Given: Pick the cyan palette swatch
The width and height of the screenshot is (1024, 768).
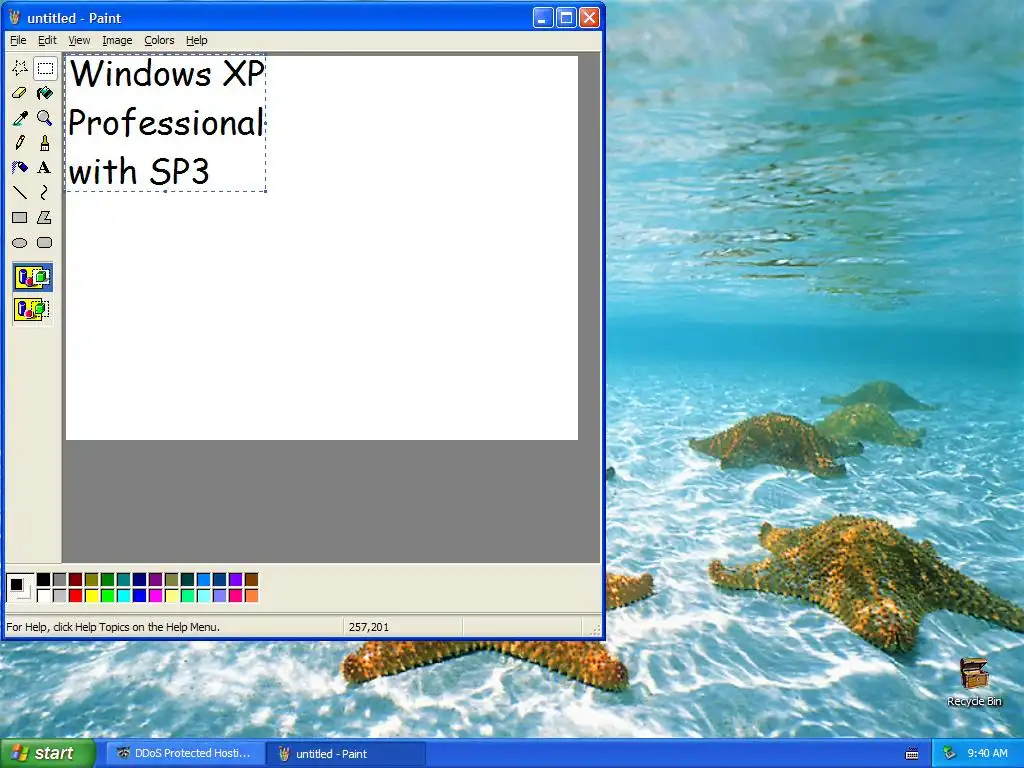Looking at the screenshot, I should click(123, 595).
